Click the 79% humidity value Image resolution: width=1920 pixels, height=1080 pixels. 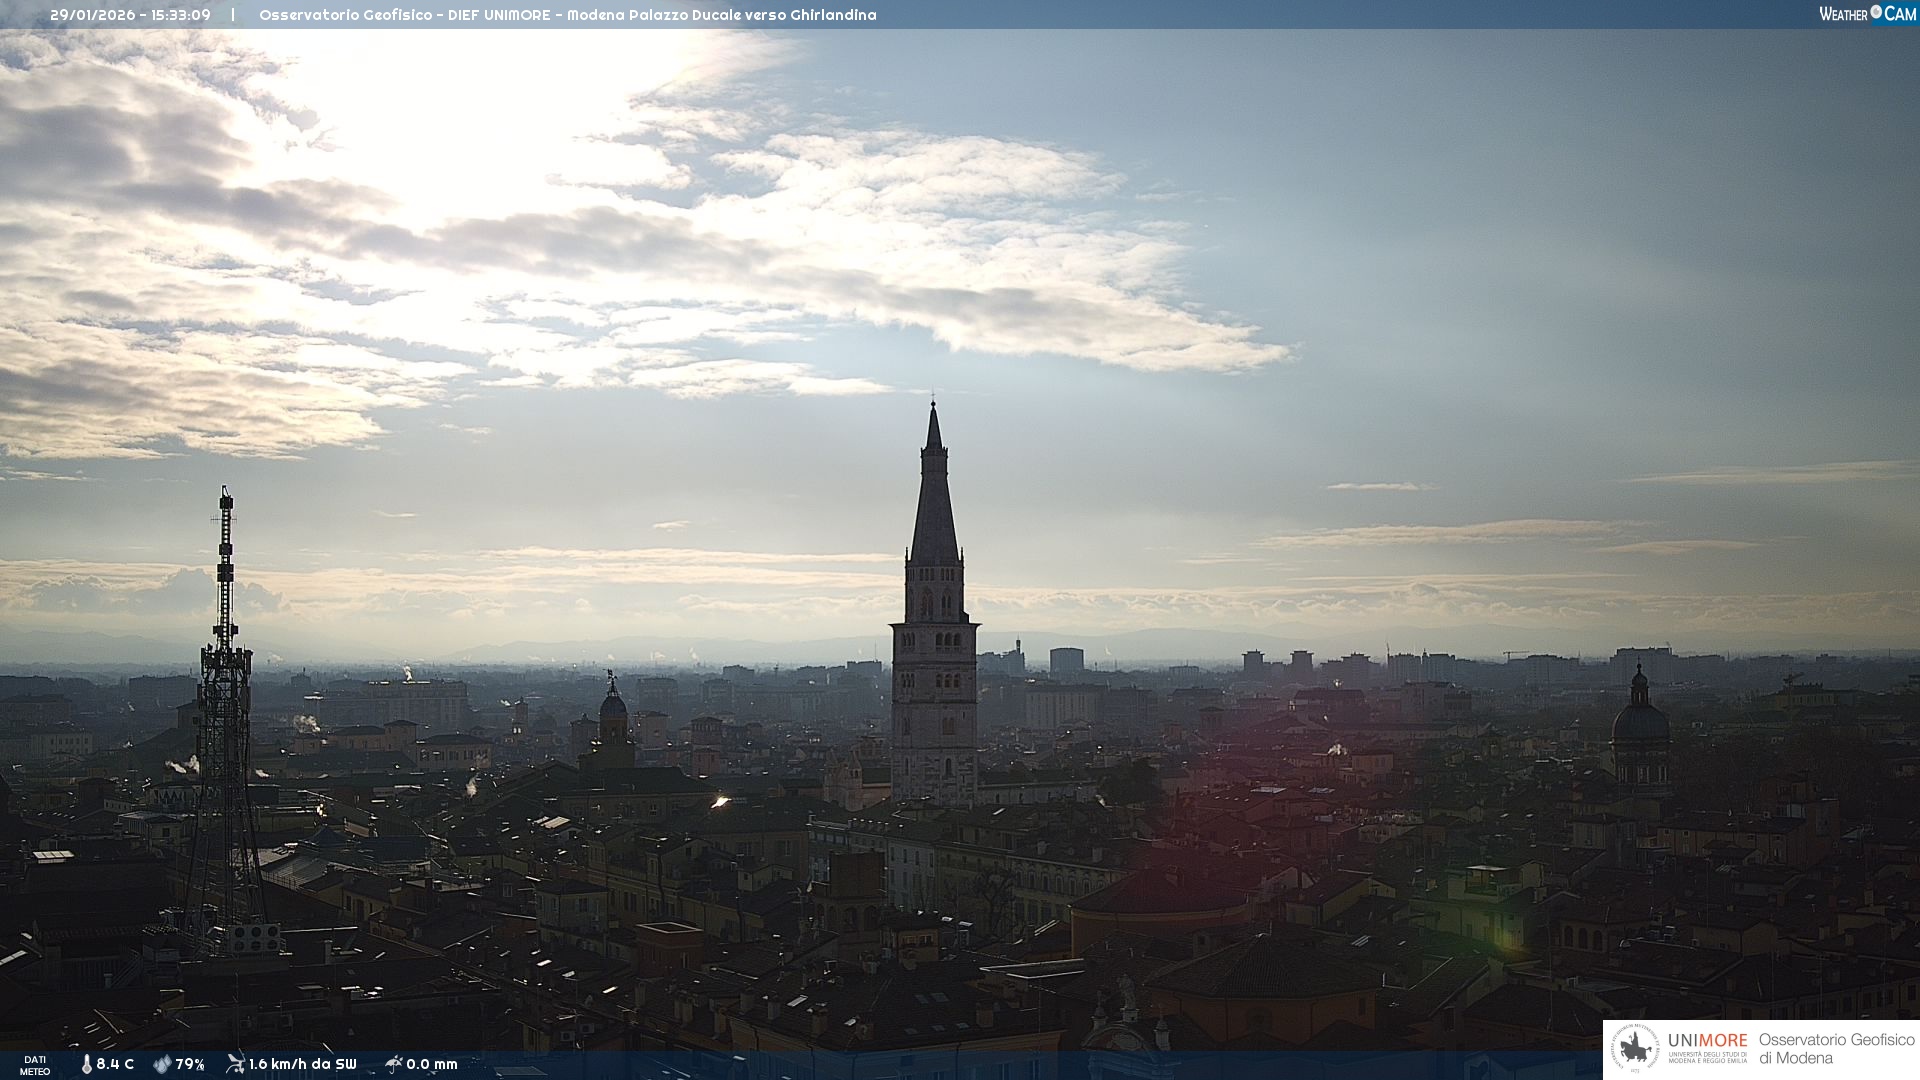tap(190, 1065)
